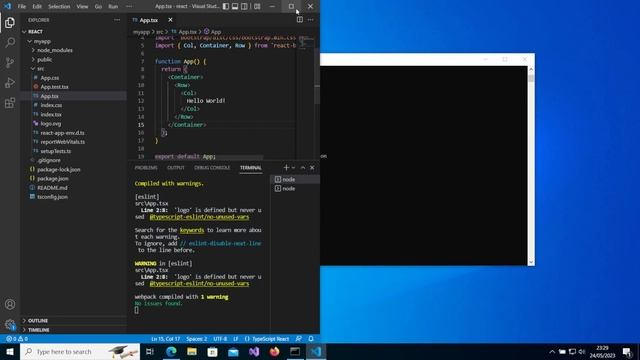Open reportWebVitals.ts file
This screenshot has height=360, width=640.
pos(73,142)
